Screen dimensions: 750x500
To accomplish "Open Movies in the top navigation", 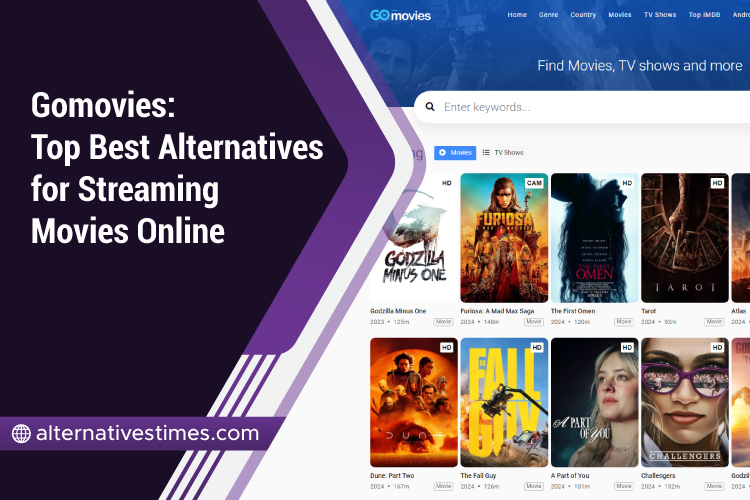I will (x=620, y=15).
